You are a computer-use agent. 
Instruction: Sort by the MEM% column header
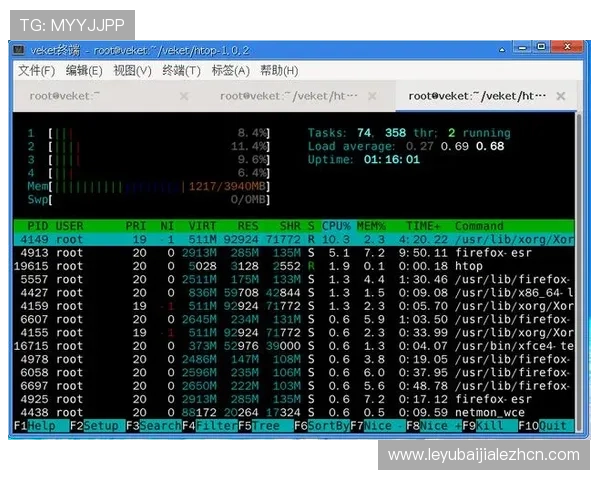[x=371, y=226]
